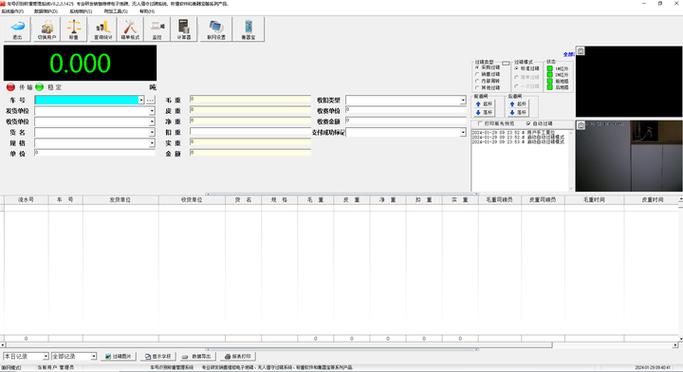Click the 过磅图片 weighing pictures button

[118, 356]
